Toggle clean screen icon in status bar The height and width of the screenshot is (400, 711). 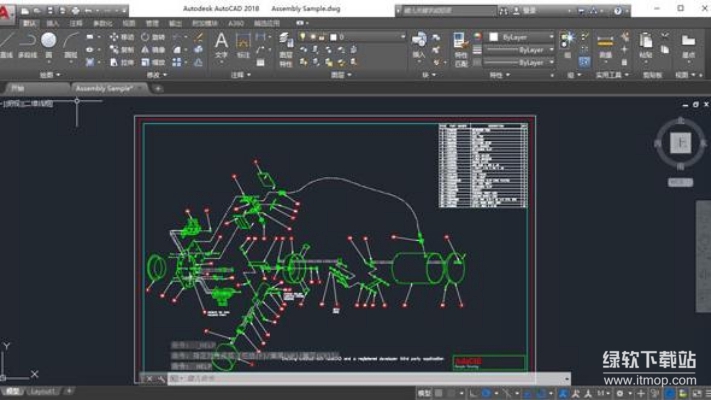point(696,393)
